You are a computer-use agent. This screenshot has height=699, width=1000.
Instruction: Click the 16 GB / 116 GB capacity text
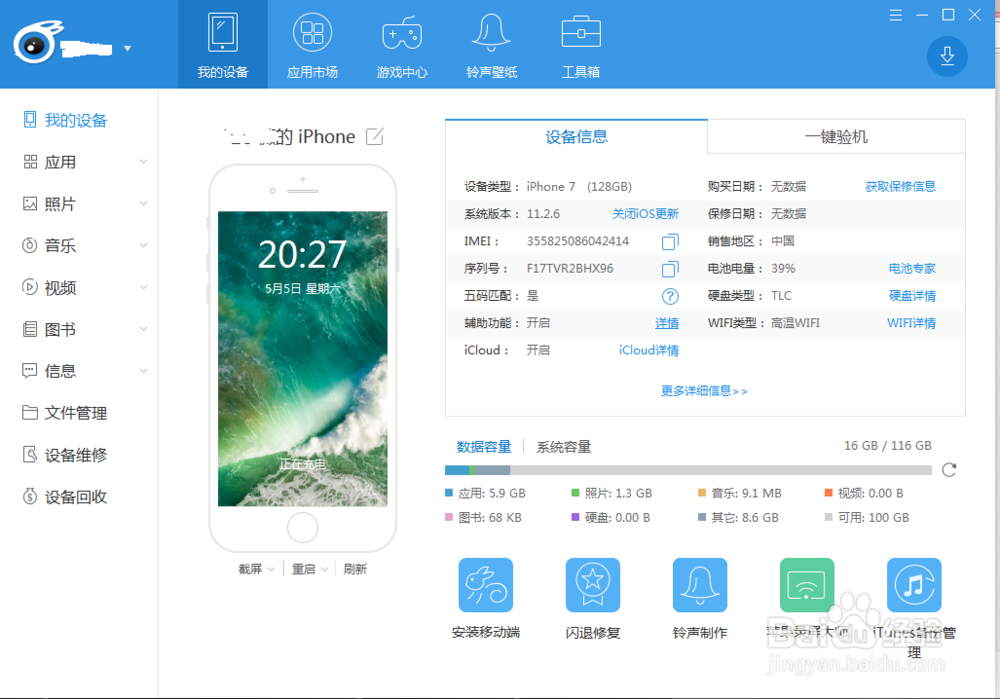pos(888,446)
